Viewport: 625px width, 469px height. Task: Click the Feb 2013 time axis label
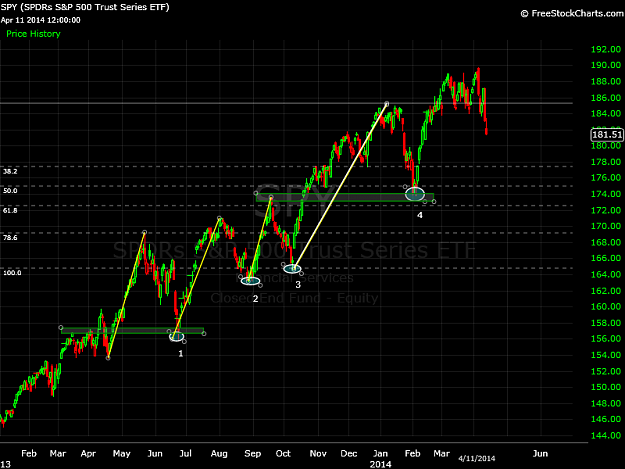[29, 453]
